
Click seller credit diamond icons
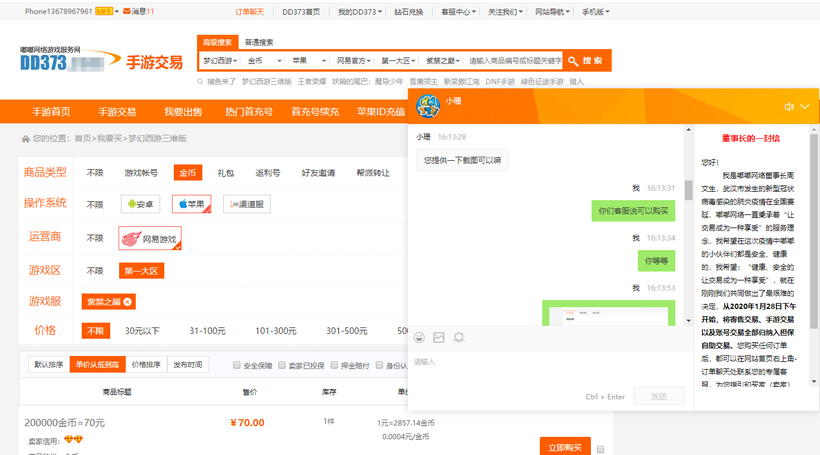(73, 439)
